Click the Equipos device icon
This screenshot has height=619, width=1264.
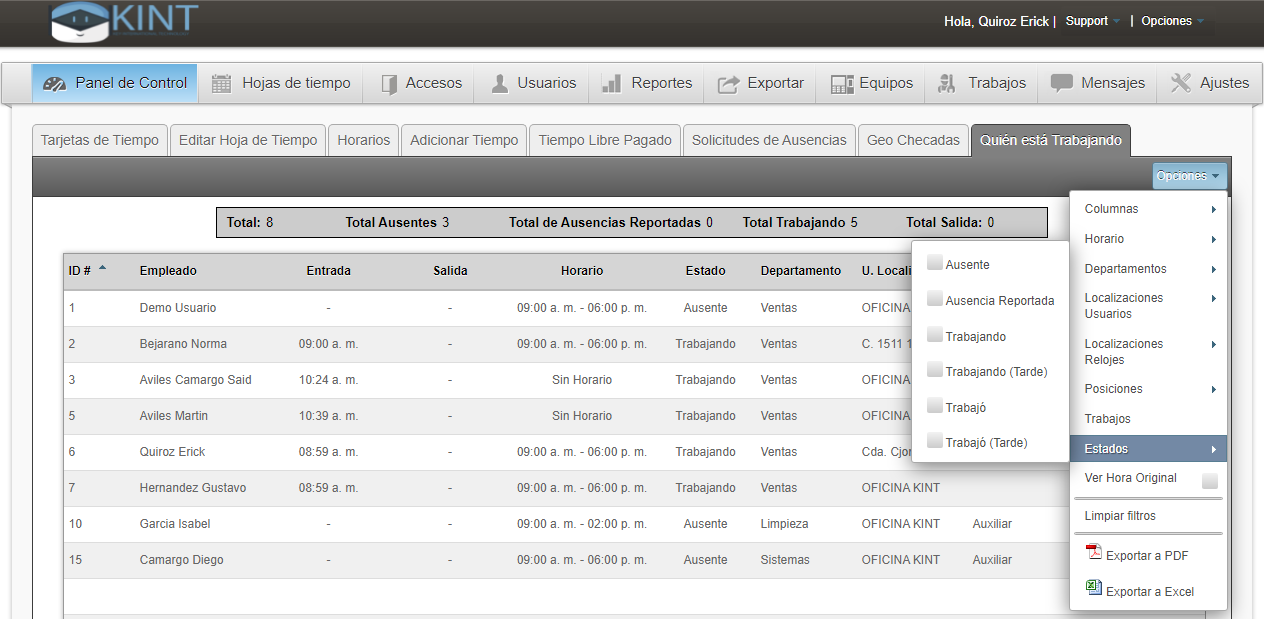point(841,84)
